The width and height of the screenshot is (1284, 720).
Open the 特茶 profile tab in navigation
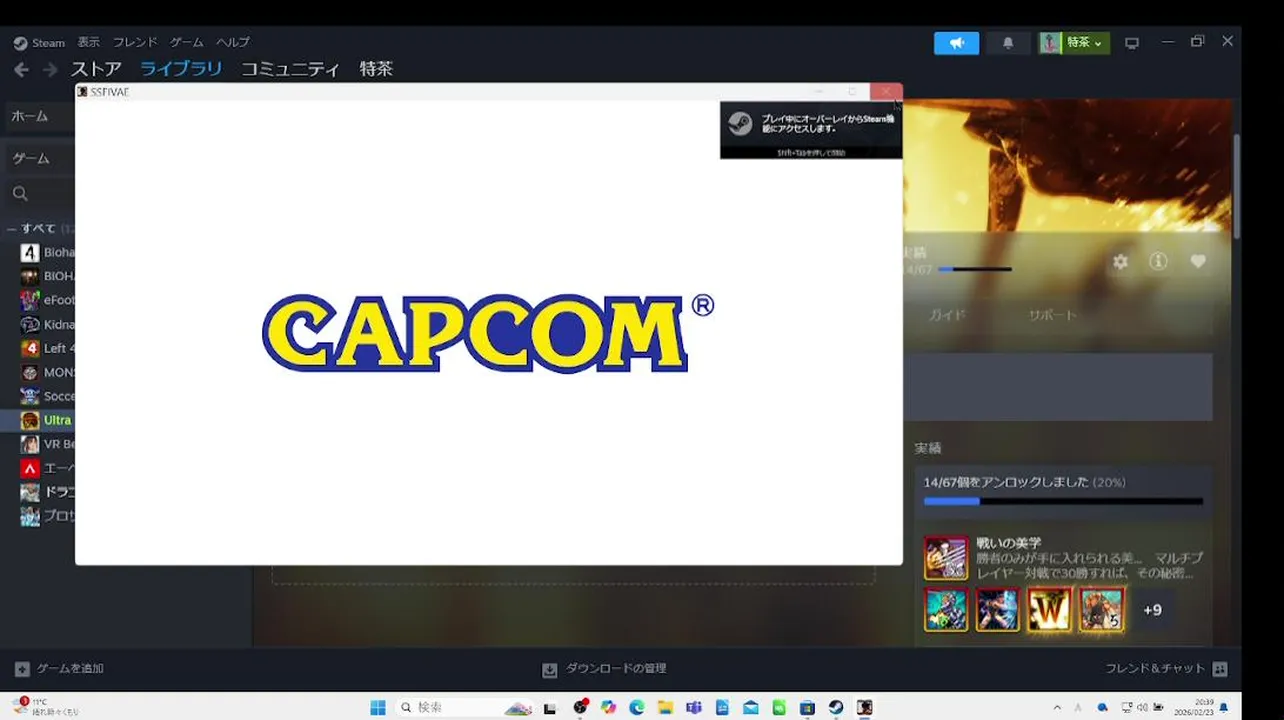pos(376,69)
